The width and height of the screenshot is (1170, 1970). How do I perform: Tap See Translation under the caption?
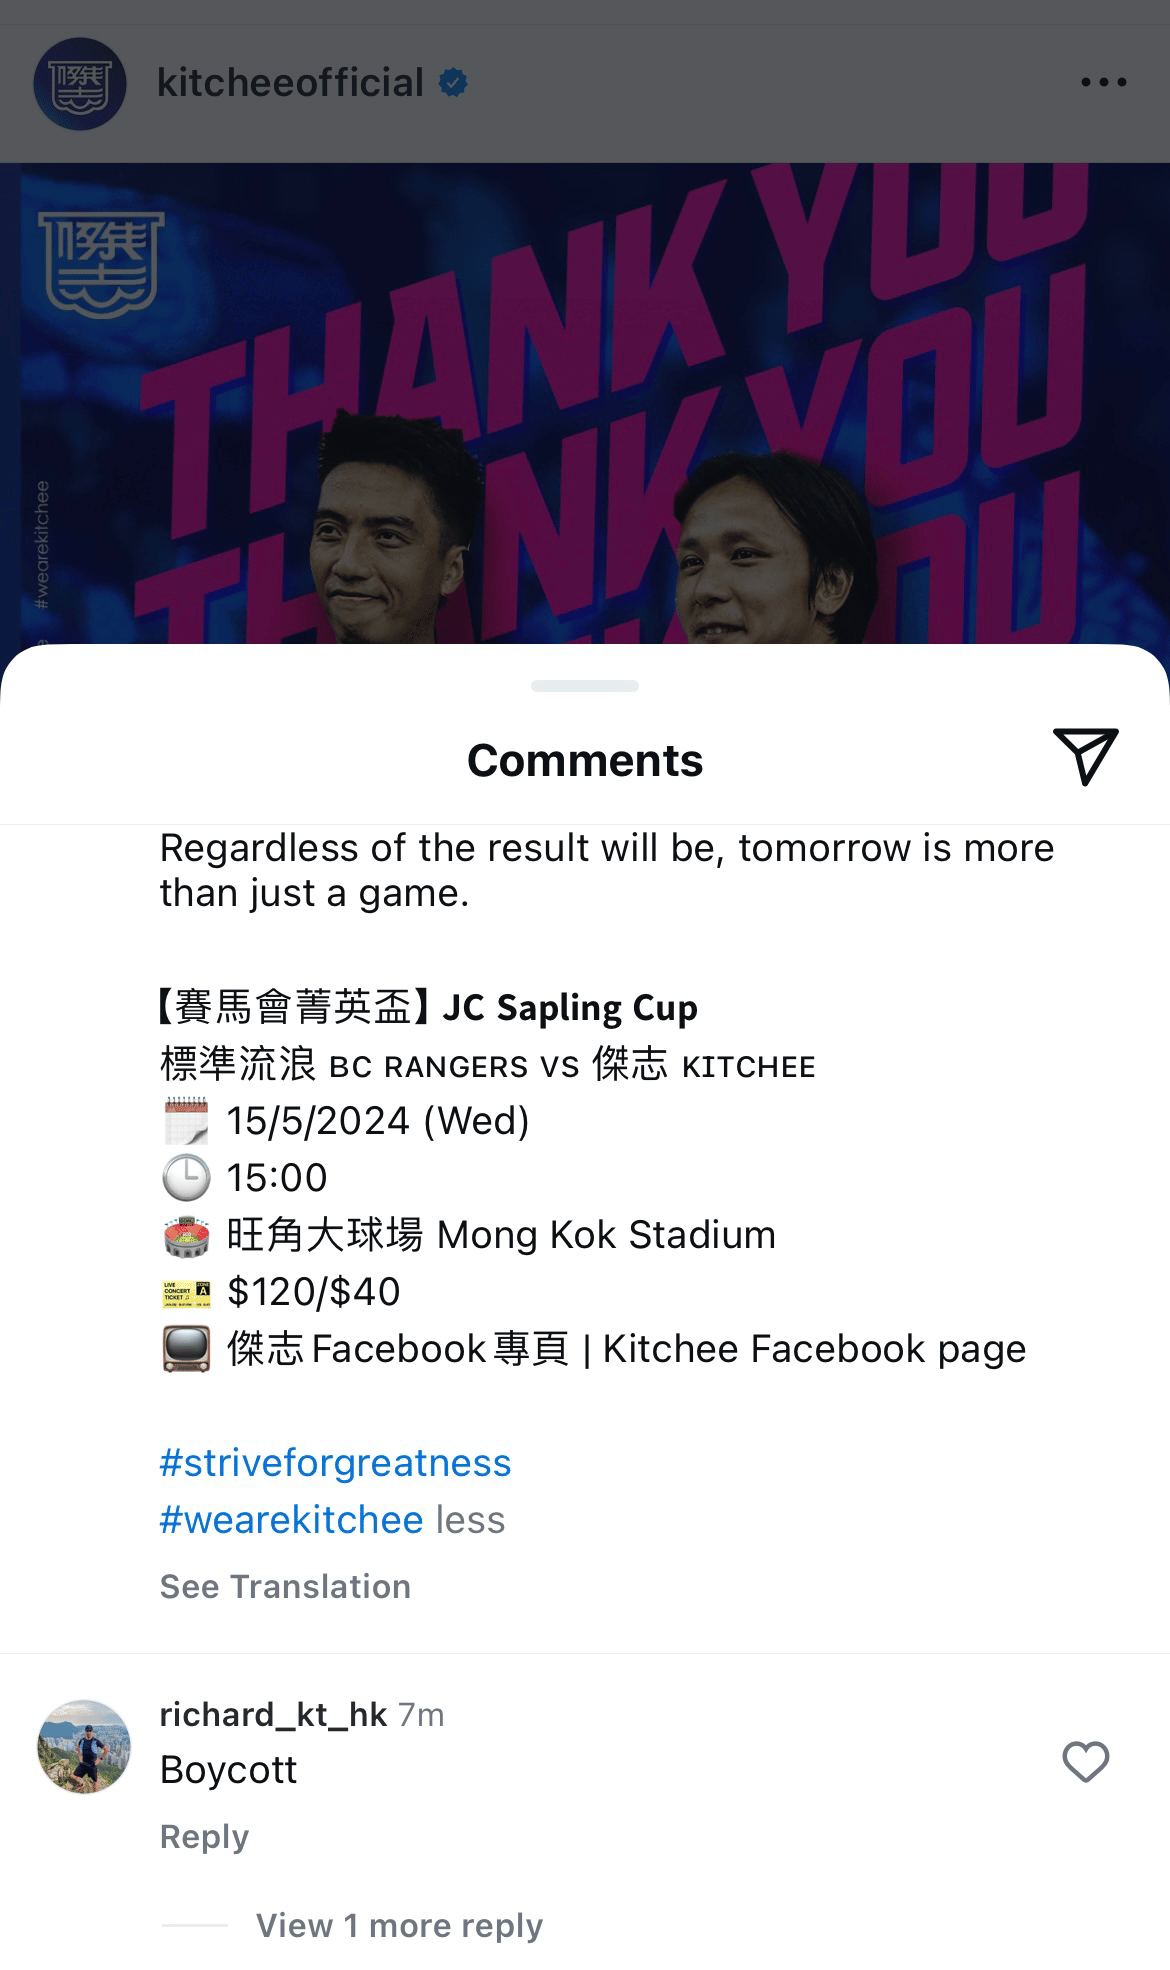[285, 1587]
